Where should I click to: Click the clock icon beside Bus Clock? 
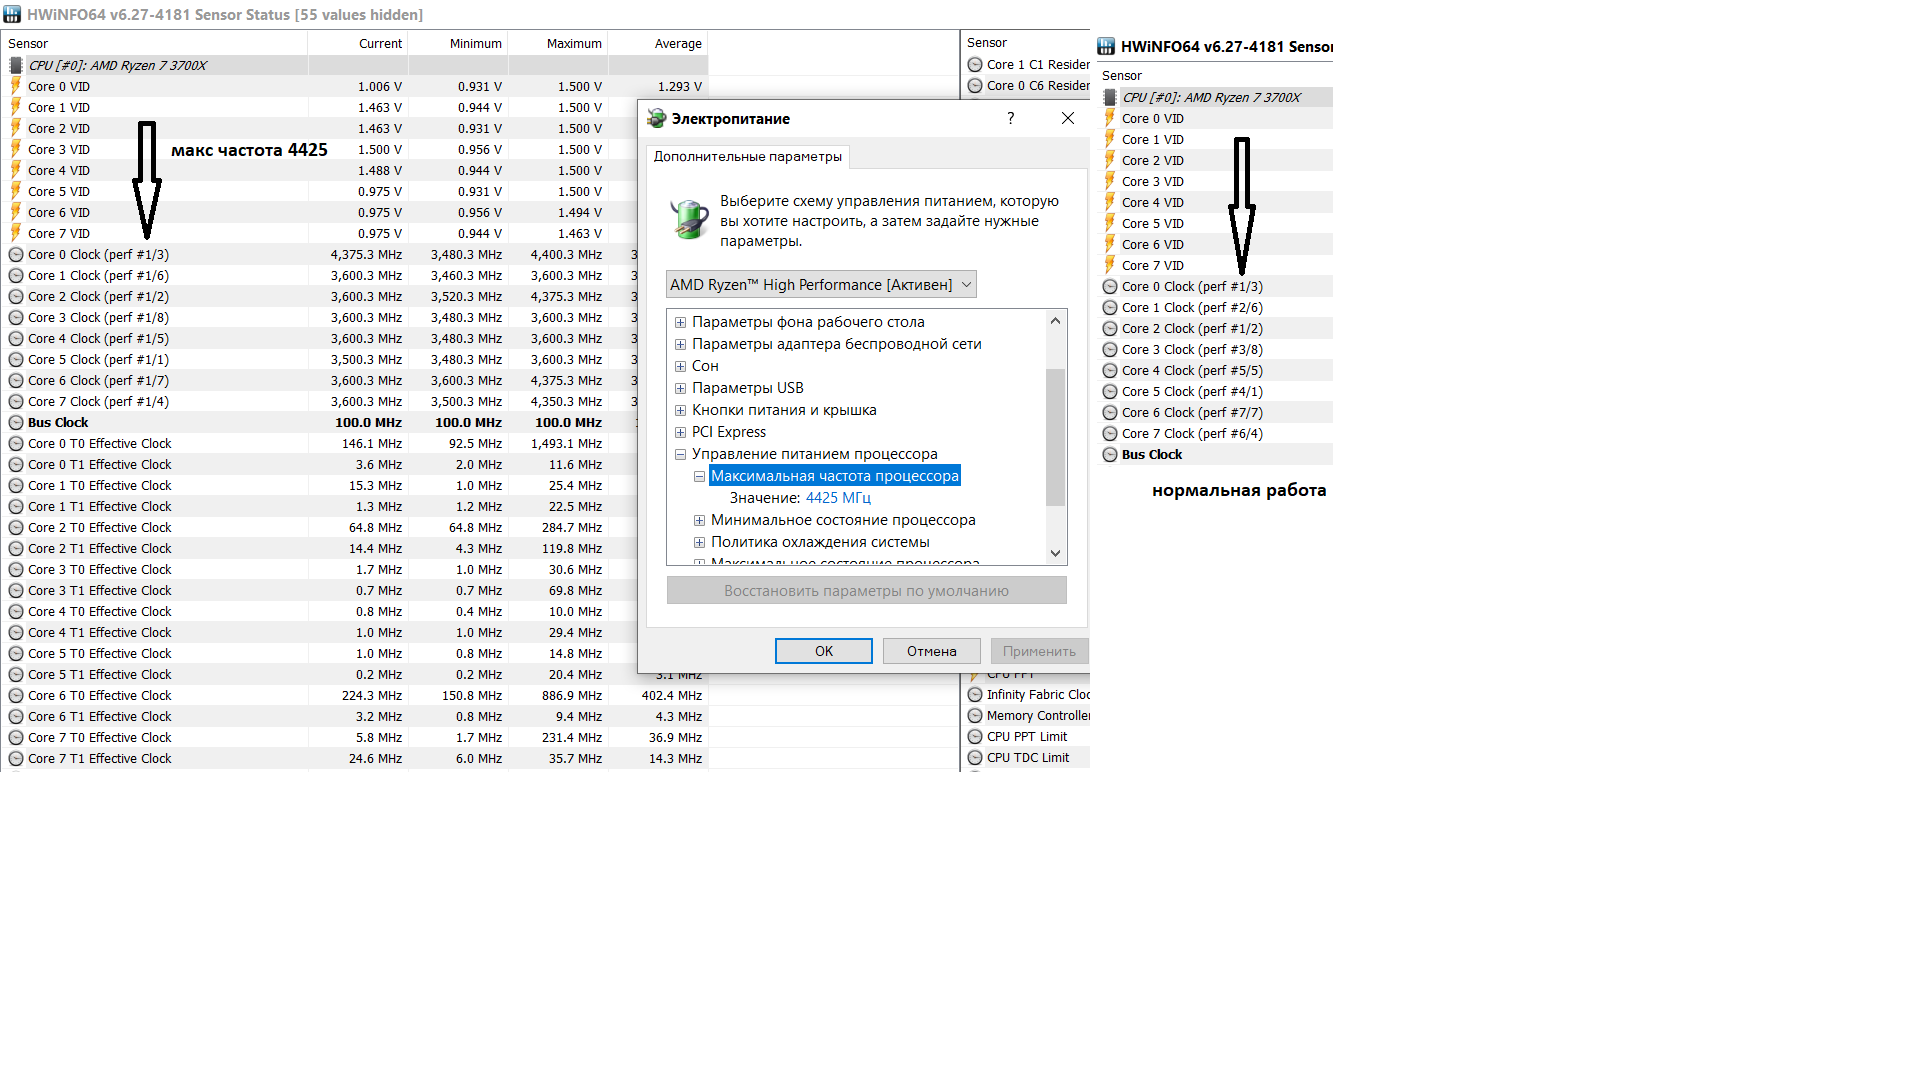click(16, 422)
